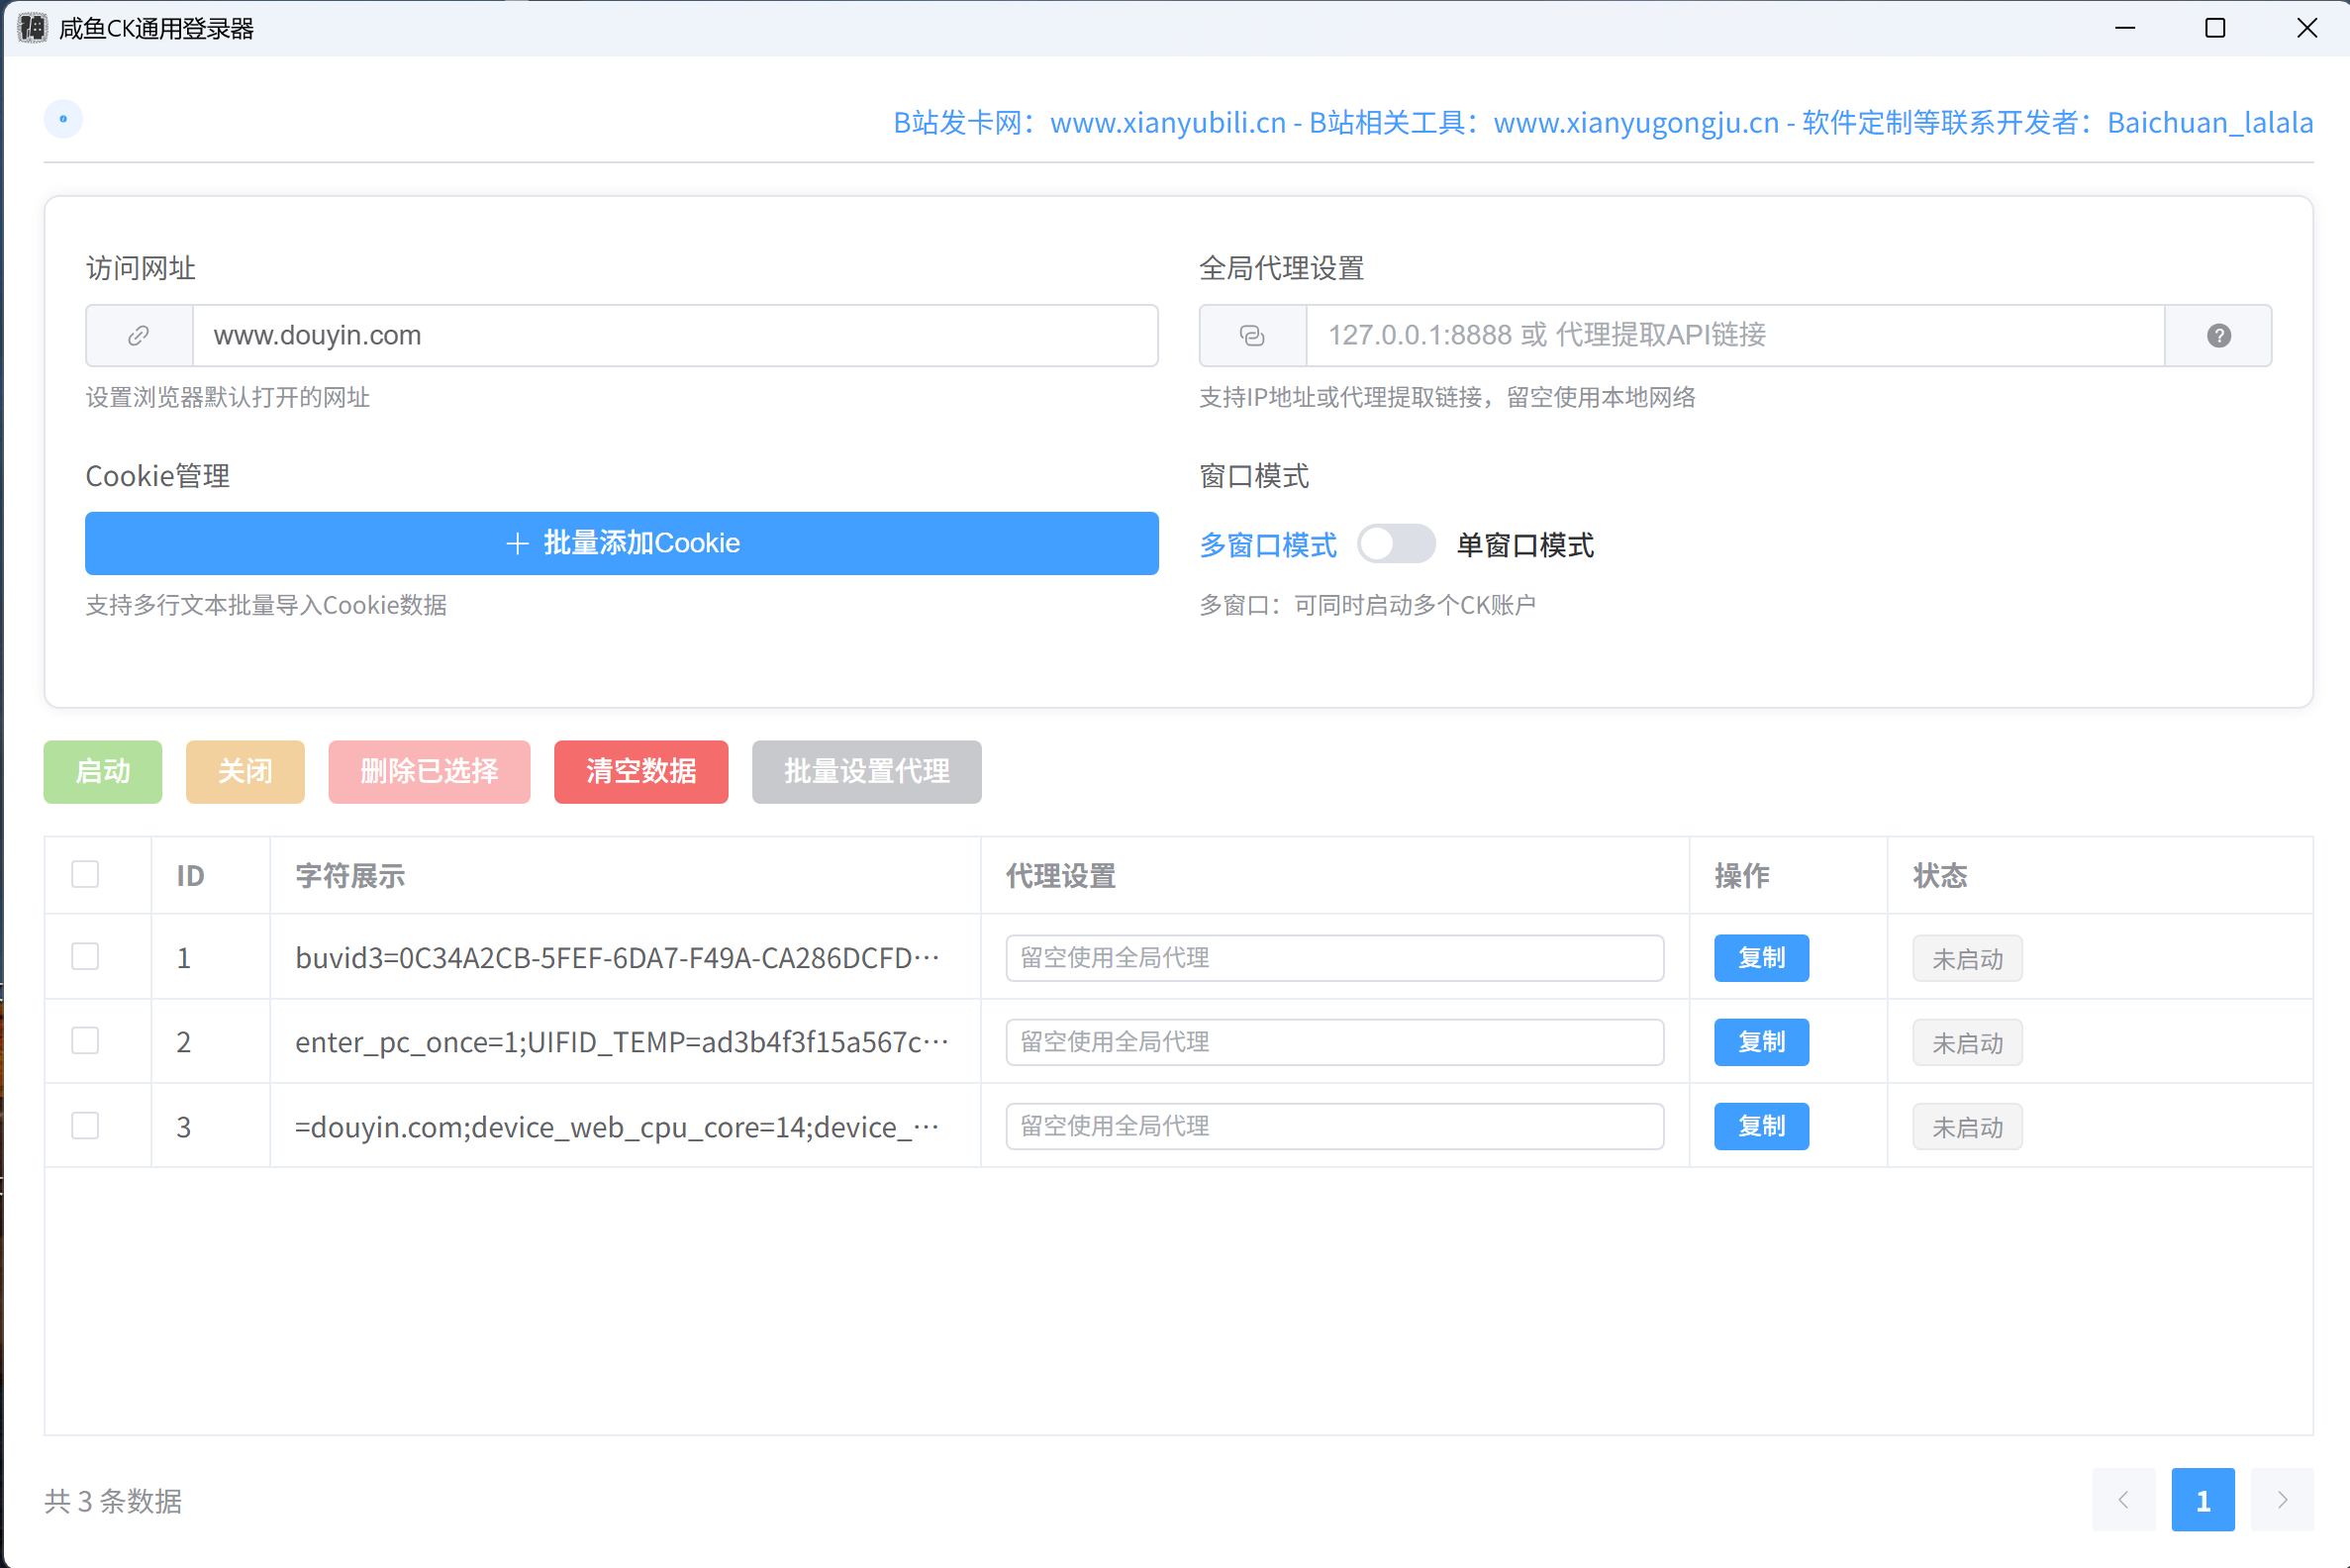
Task: Click the 未启动 status tag in row 3
Action: pos(1967,1127)
